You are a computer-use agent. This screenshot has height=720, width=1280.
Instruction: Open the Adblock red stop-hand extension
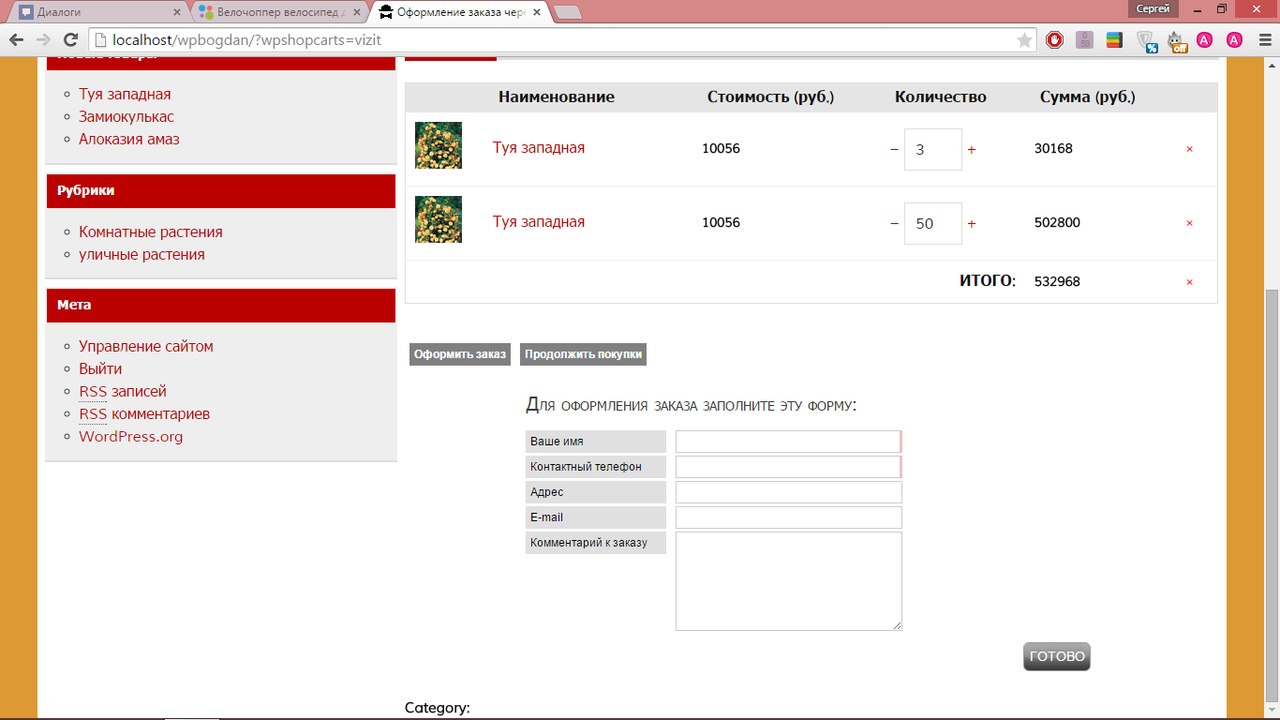point(1055,40)
